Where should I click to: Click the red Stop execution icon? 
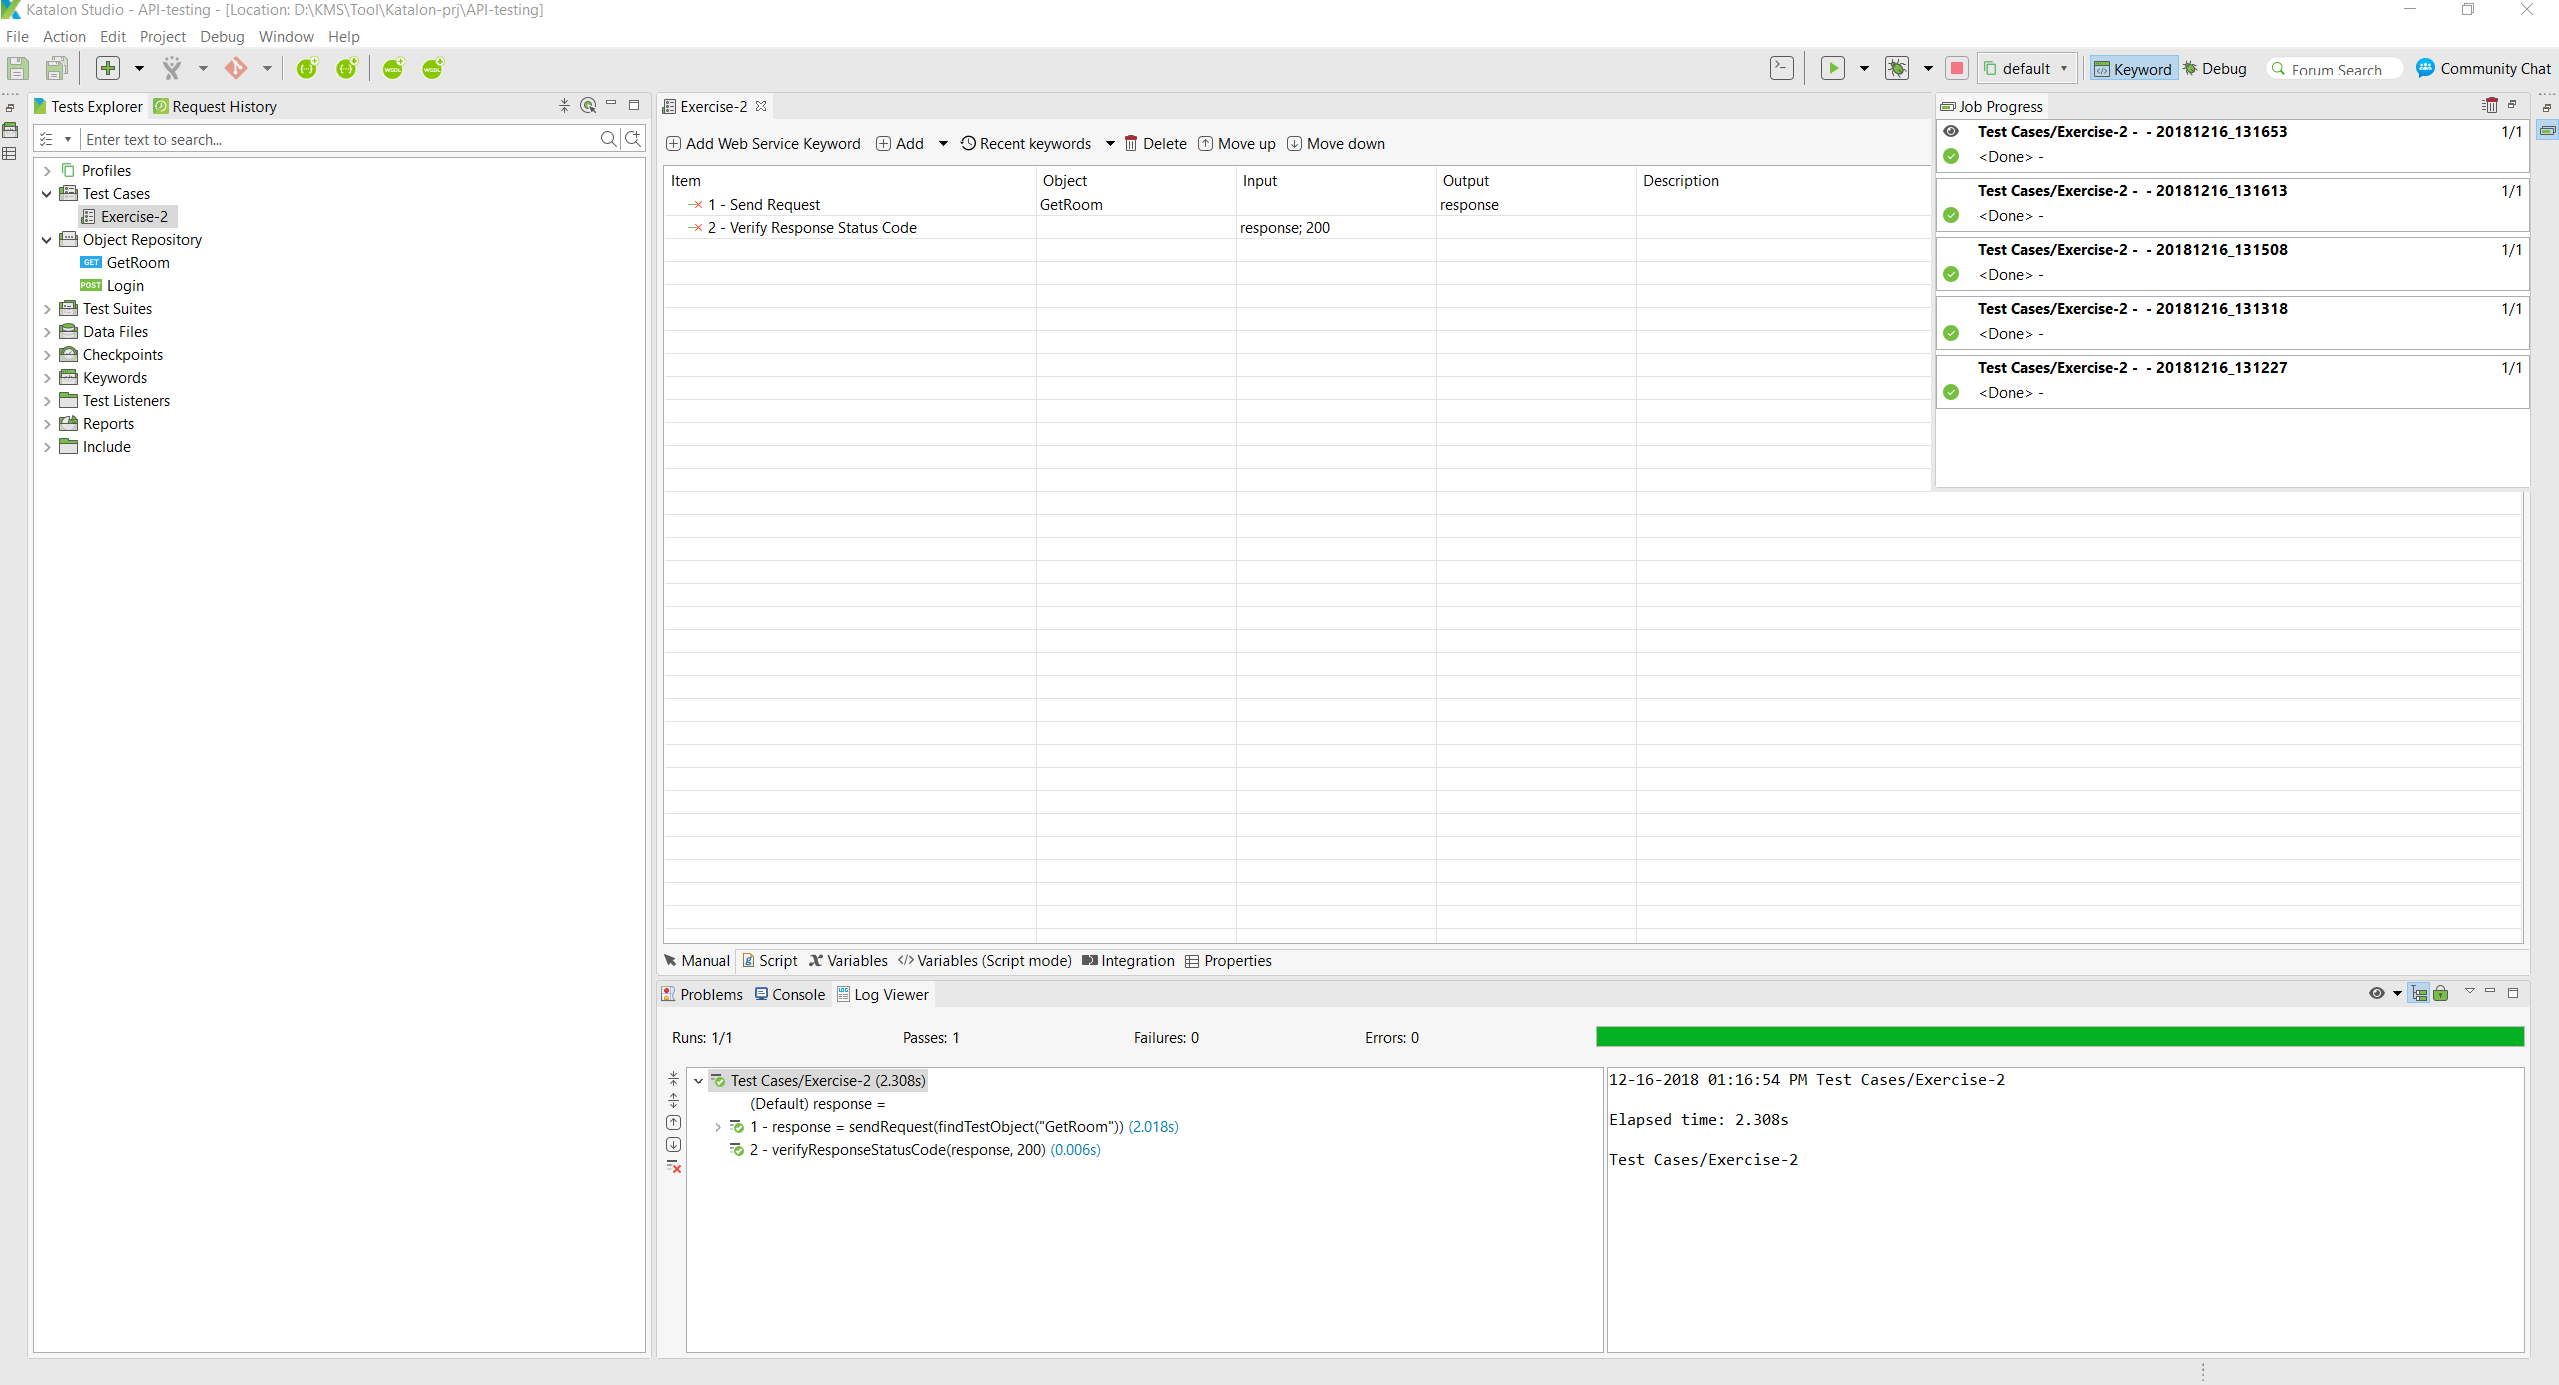(1957, 68)
